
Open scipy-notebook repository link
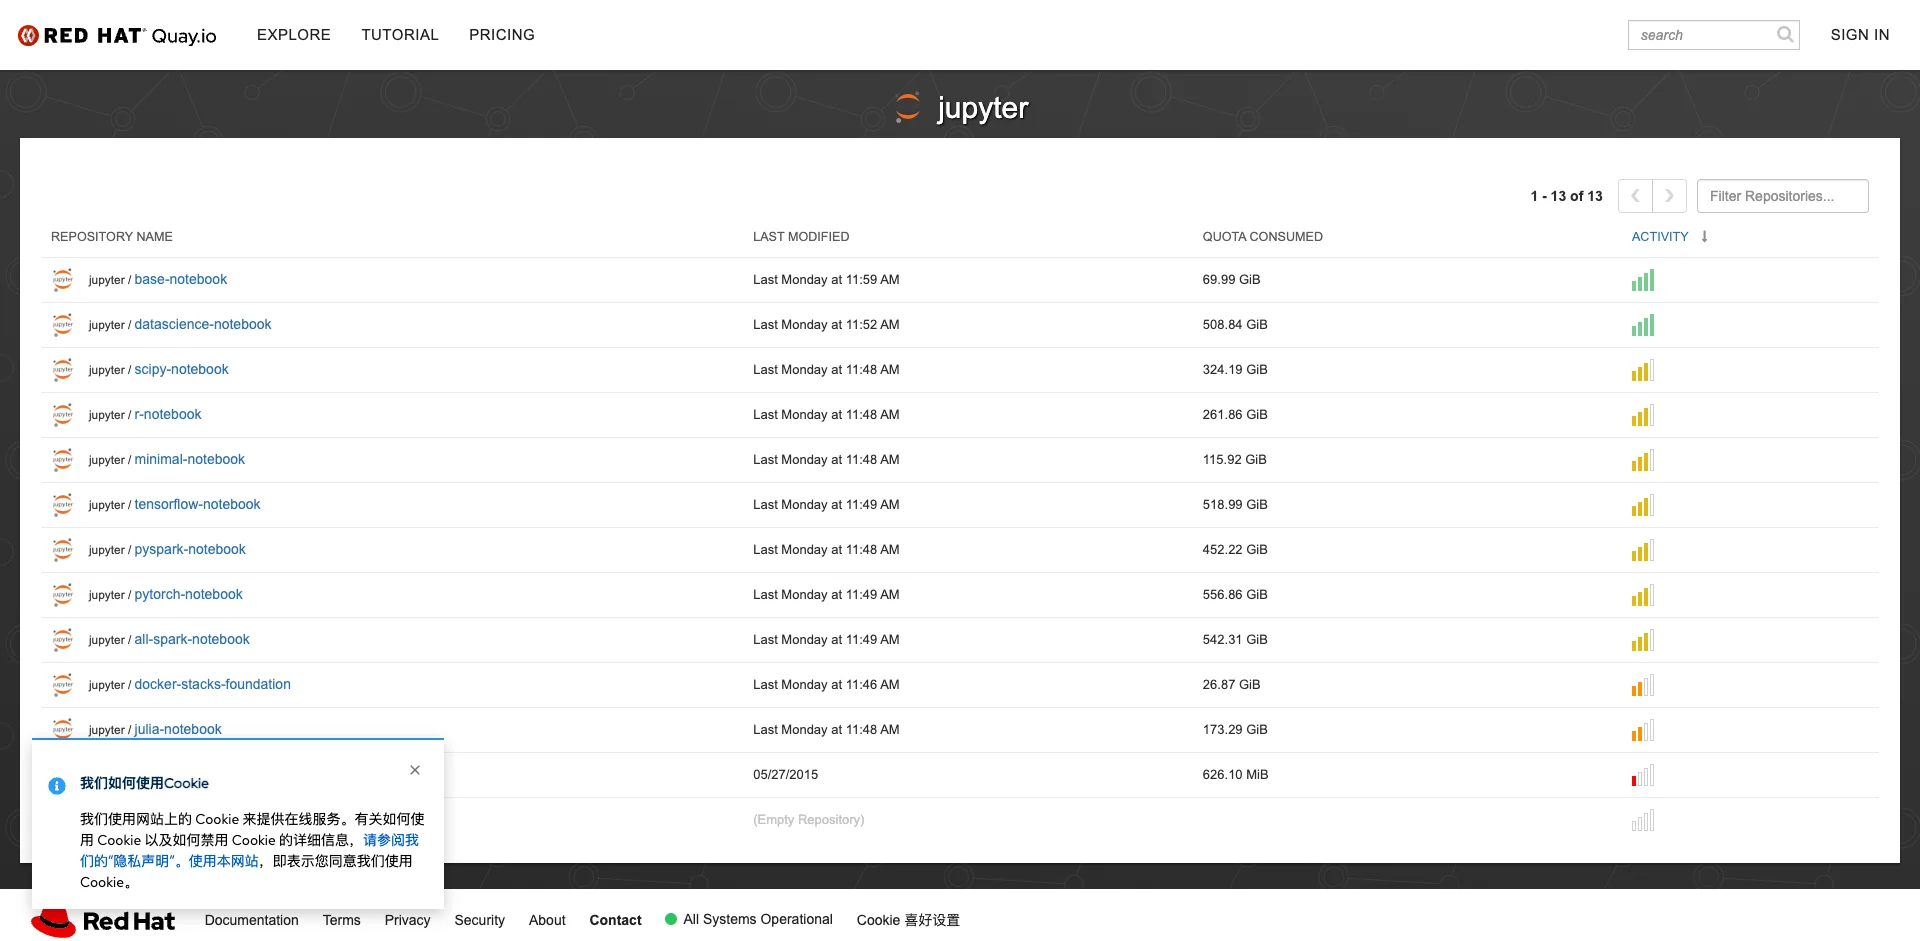182,370
